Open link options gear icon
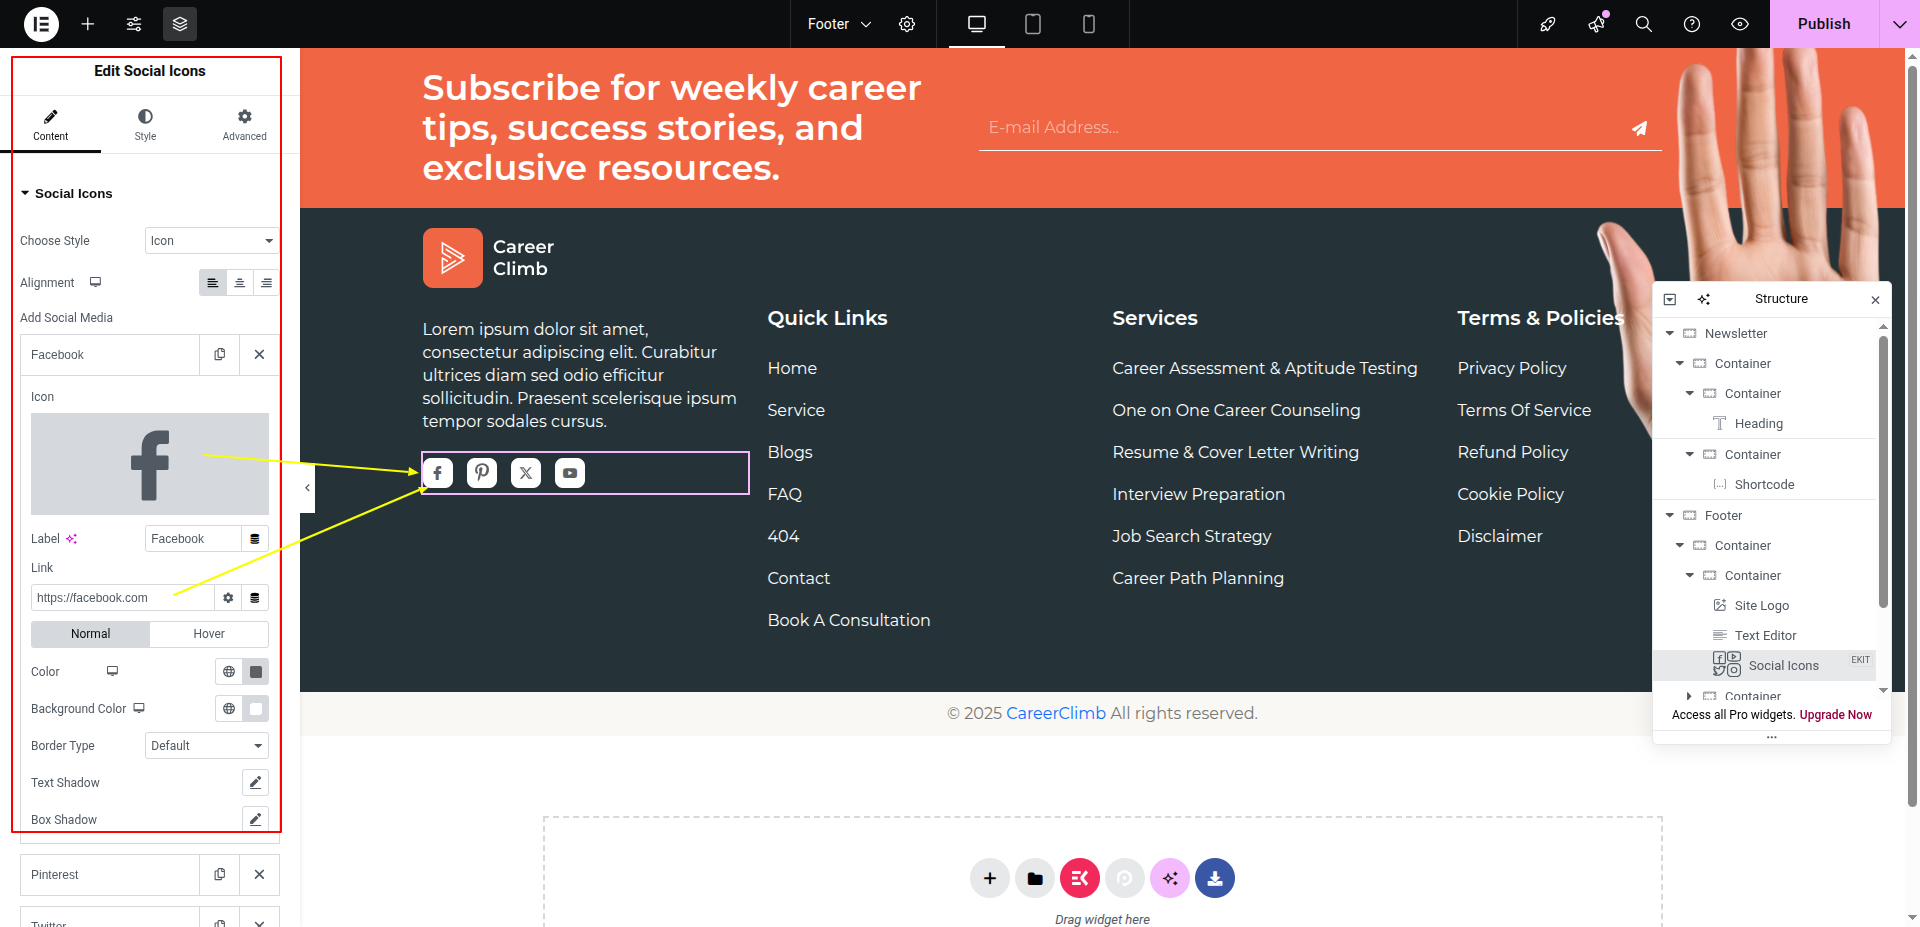 pyautogui.click(x=228, y=597)
